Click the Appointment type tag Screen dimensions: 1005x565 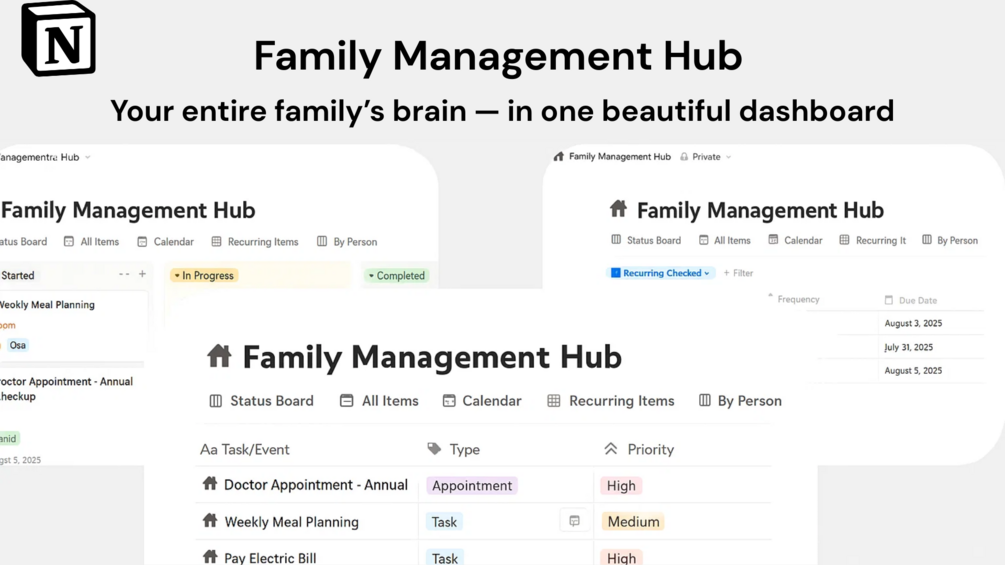click(472, 486)
